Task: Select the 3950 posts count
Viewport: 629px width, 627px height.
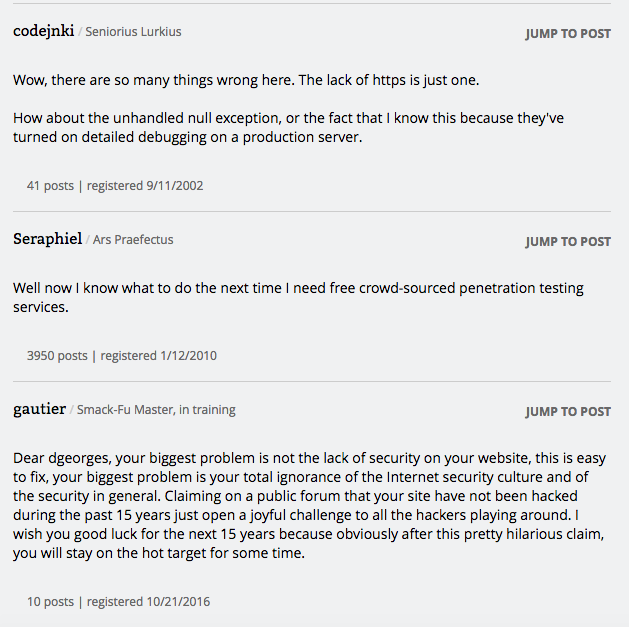Action: point(57,356)
